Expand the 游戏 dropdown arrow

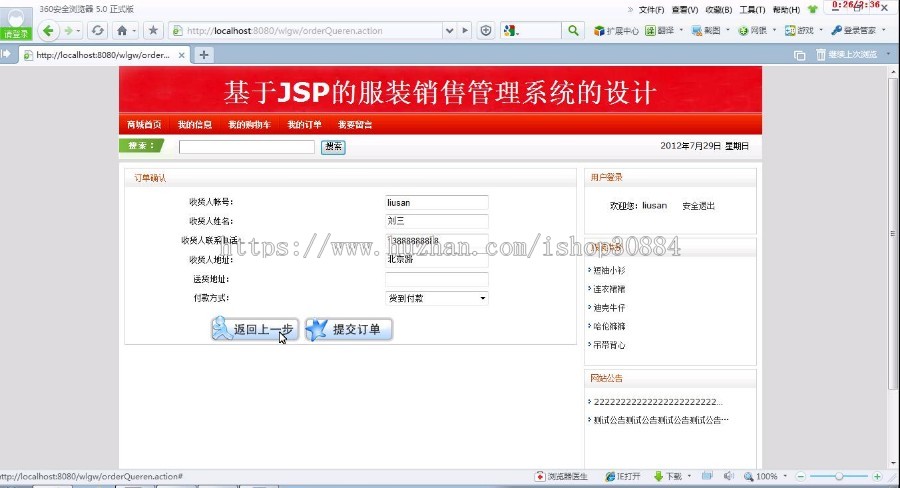[821, 30]
